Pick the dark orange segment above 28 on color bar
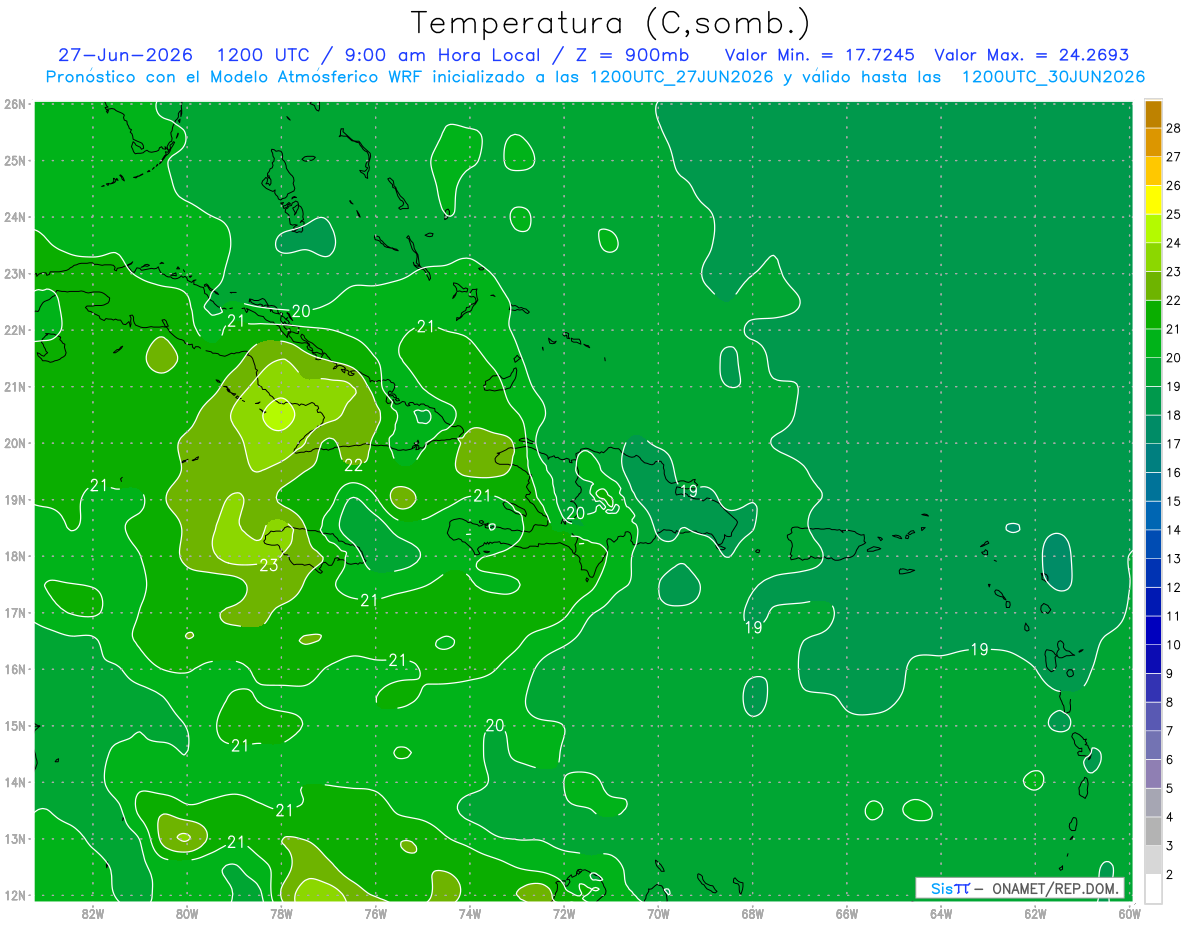This screenshot has height=927, width=1200. [x=1153, y=114]
